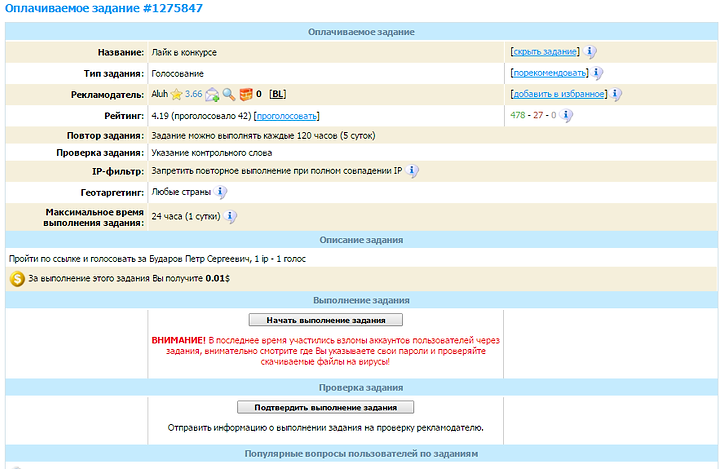Image resolution: width=720 pixels, height=469 pixels.
Task: Click the 'Описание задания' section header
Action: tap(361, 240)
